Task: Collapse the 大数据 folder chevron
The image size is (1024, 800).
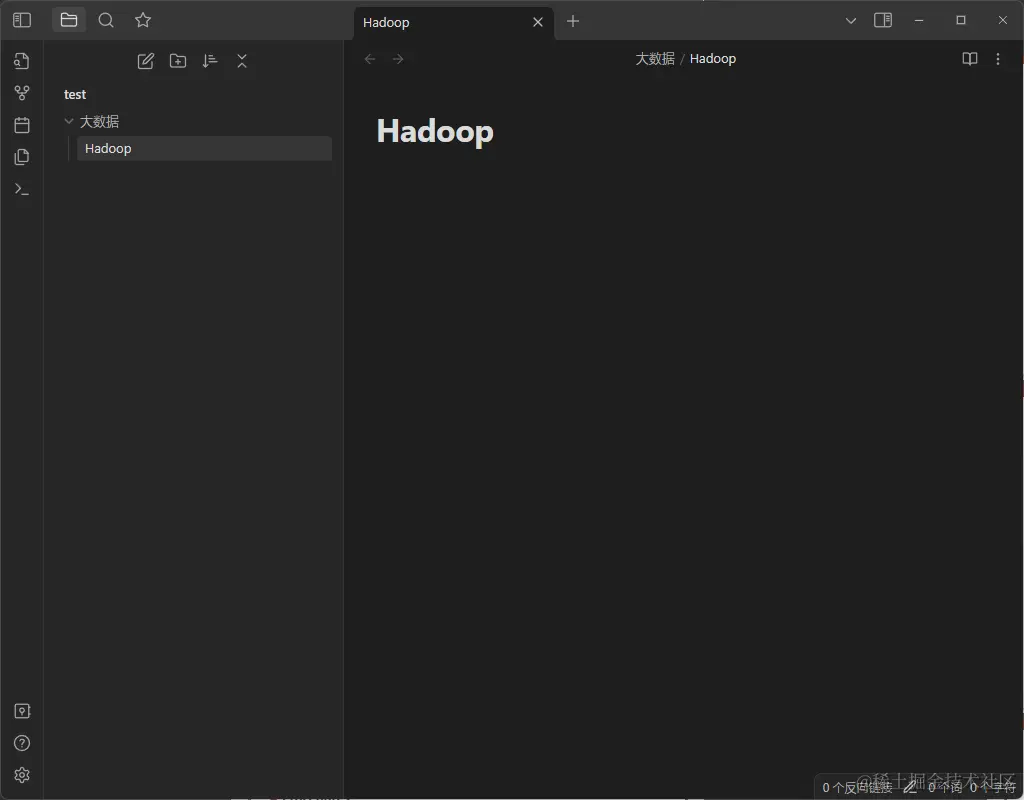Action: click(x=69, y=121)
